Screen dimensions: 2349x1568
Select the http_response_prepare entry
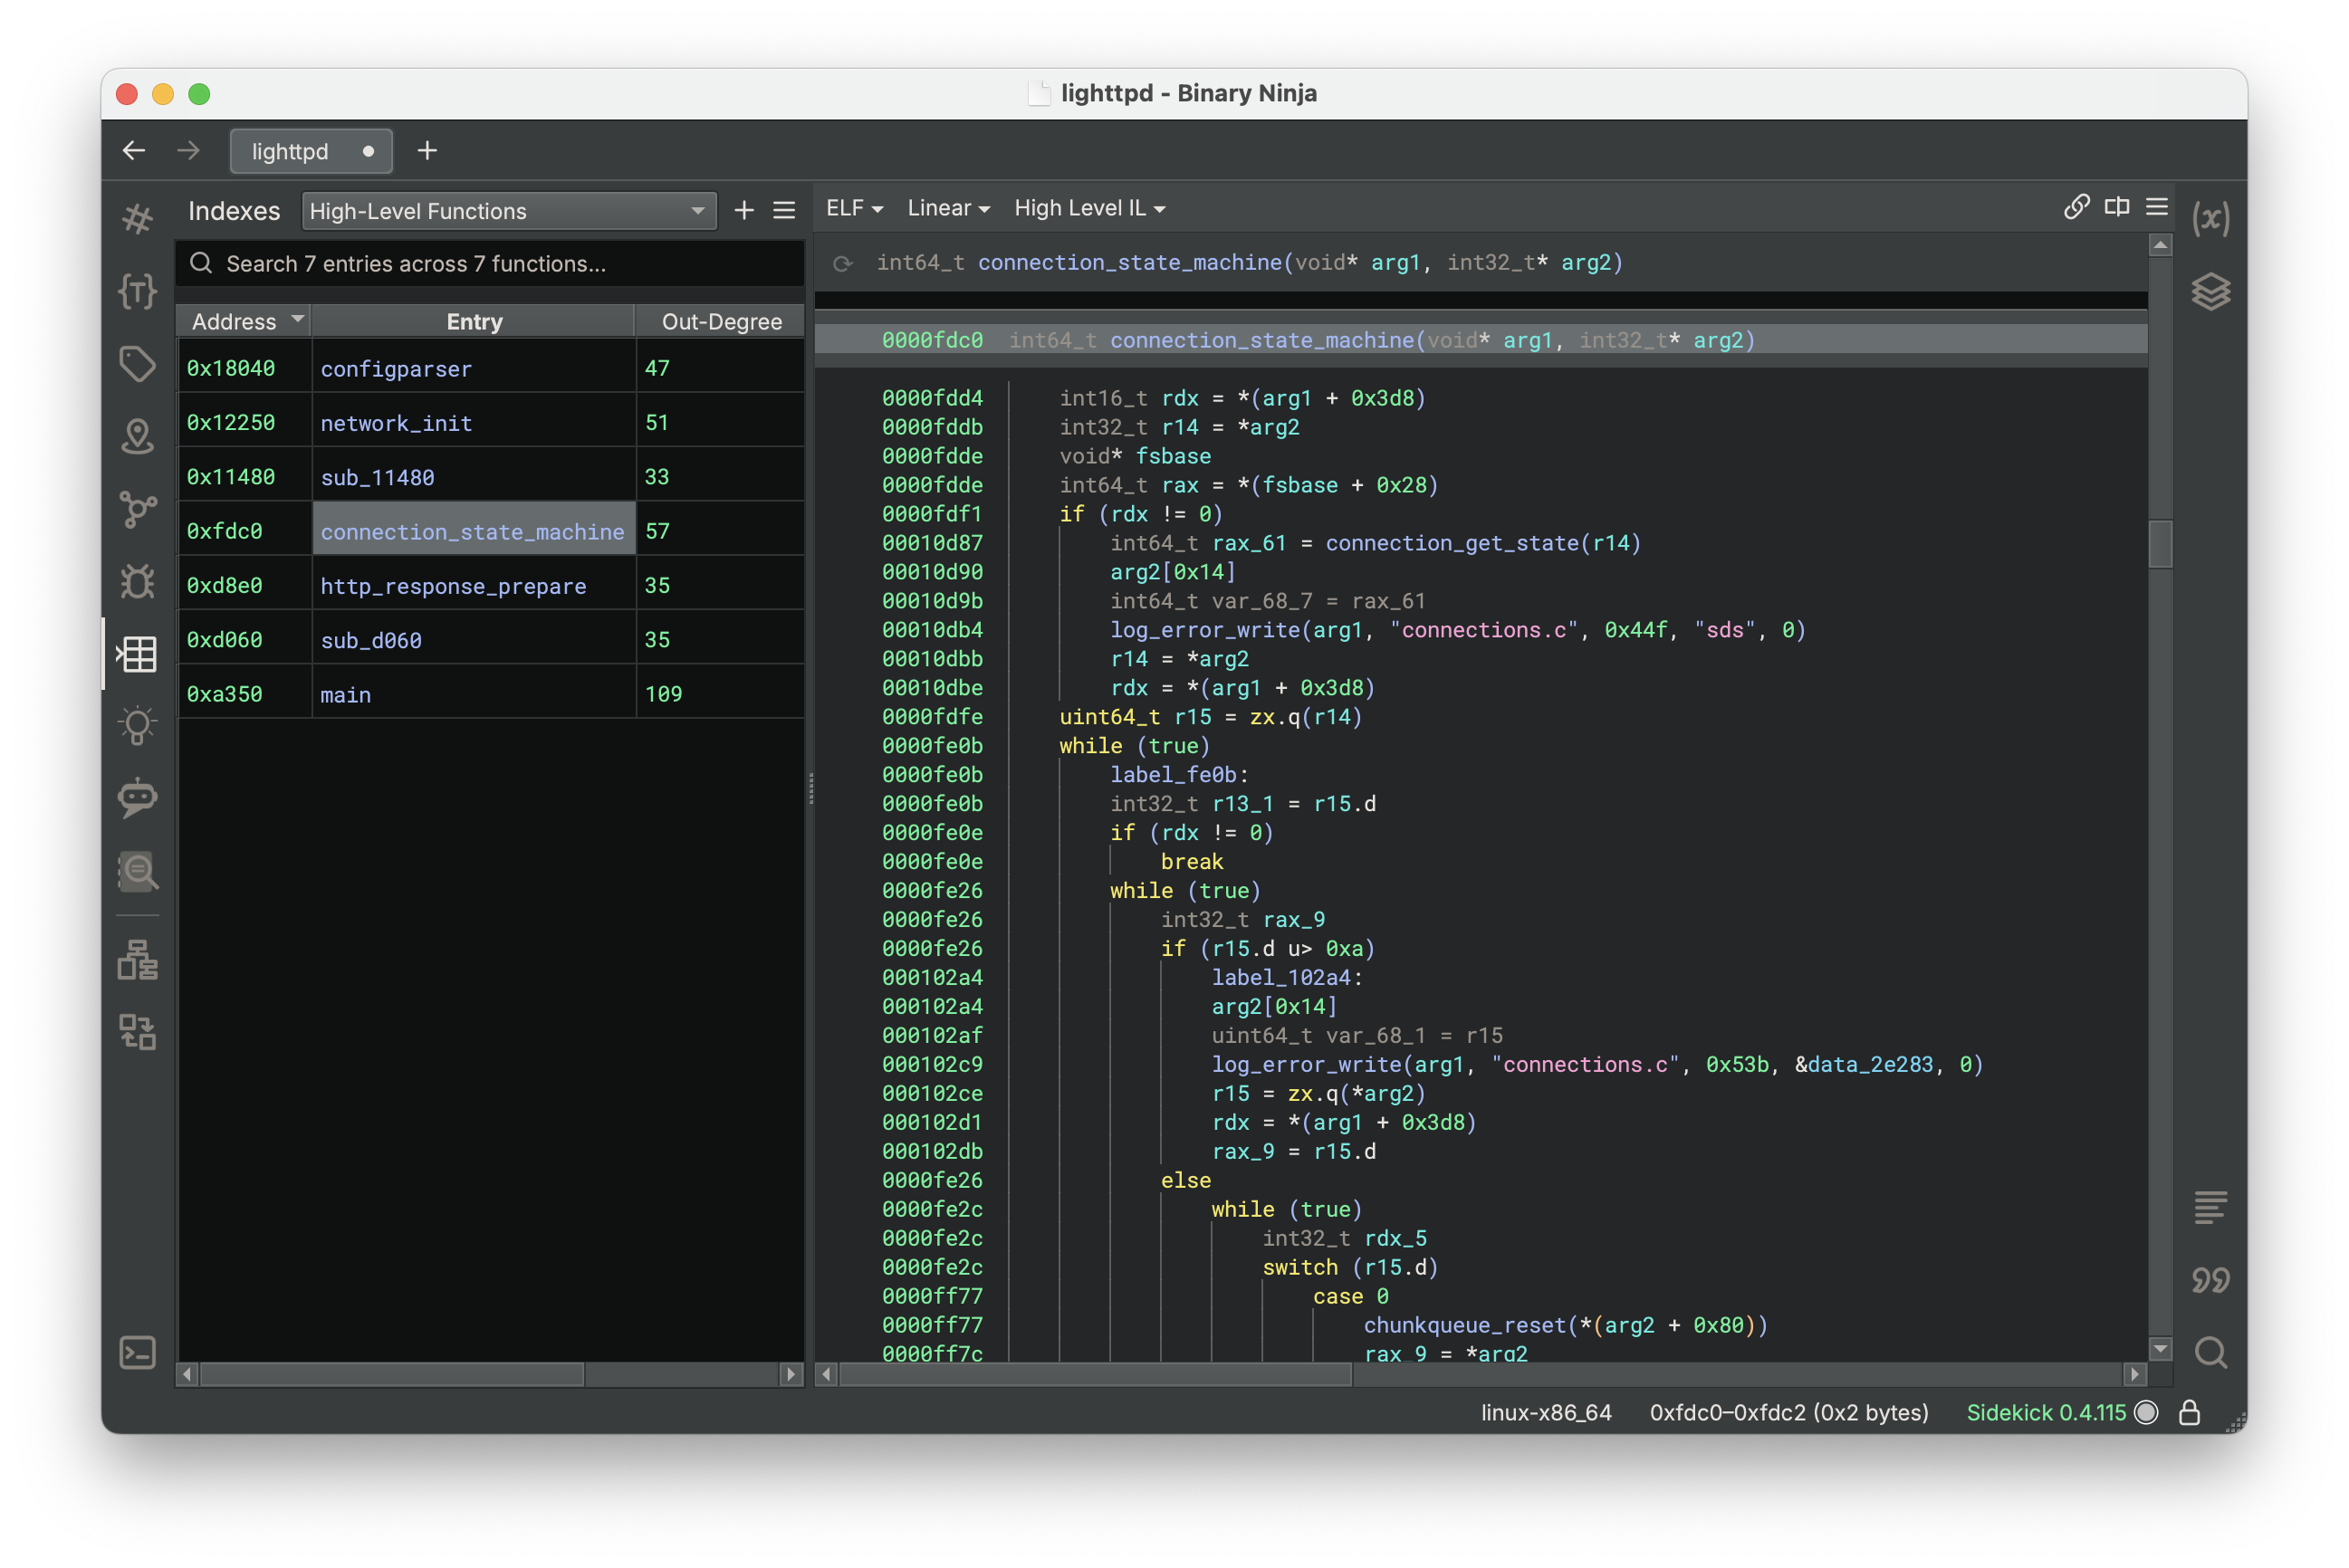coord(453,586)
